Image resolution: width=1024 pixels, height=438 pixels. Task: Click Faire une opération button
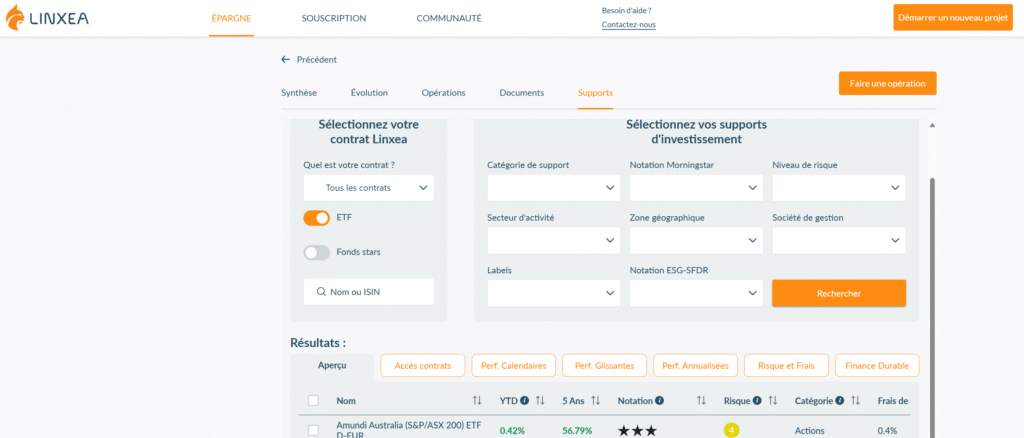coord(887,83)
